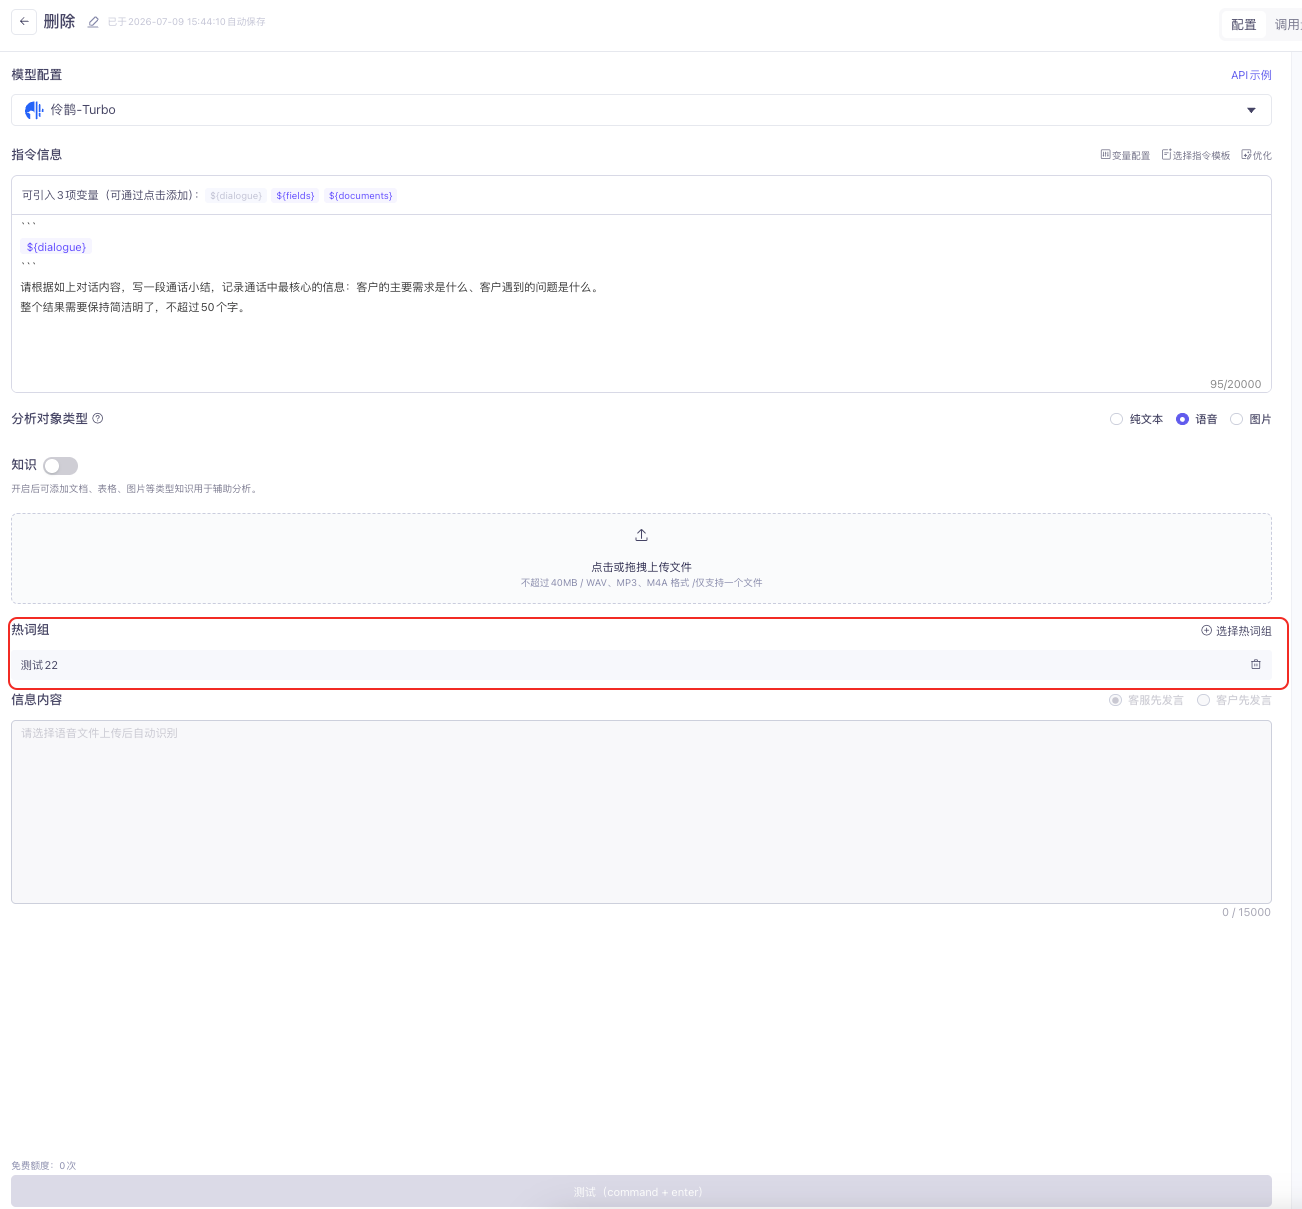Click the 95/20000 character counter

(x=1235, y=384)
